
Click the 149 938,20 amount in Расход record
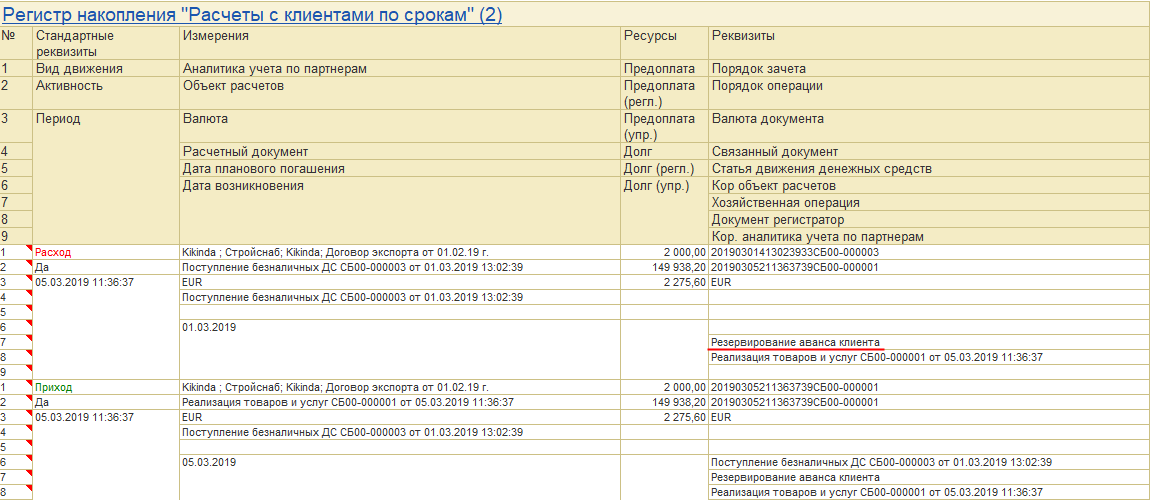pos(665,267)
